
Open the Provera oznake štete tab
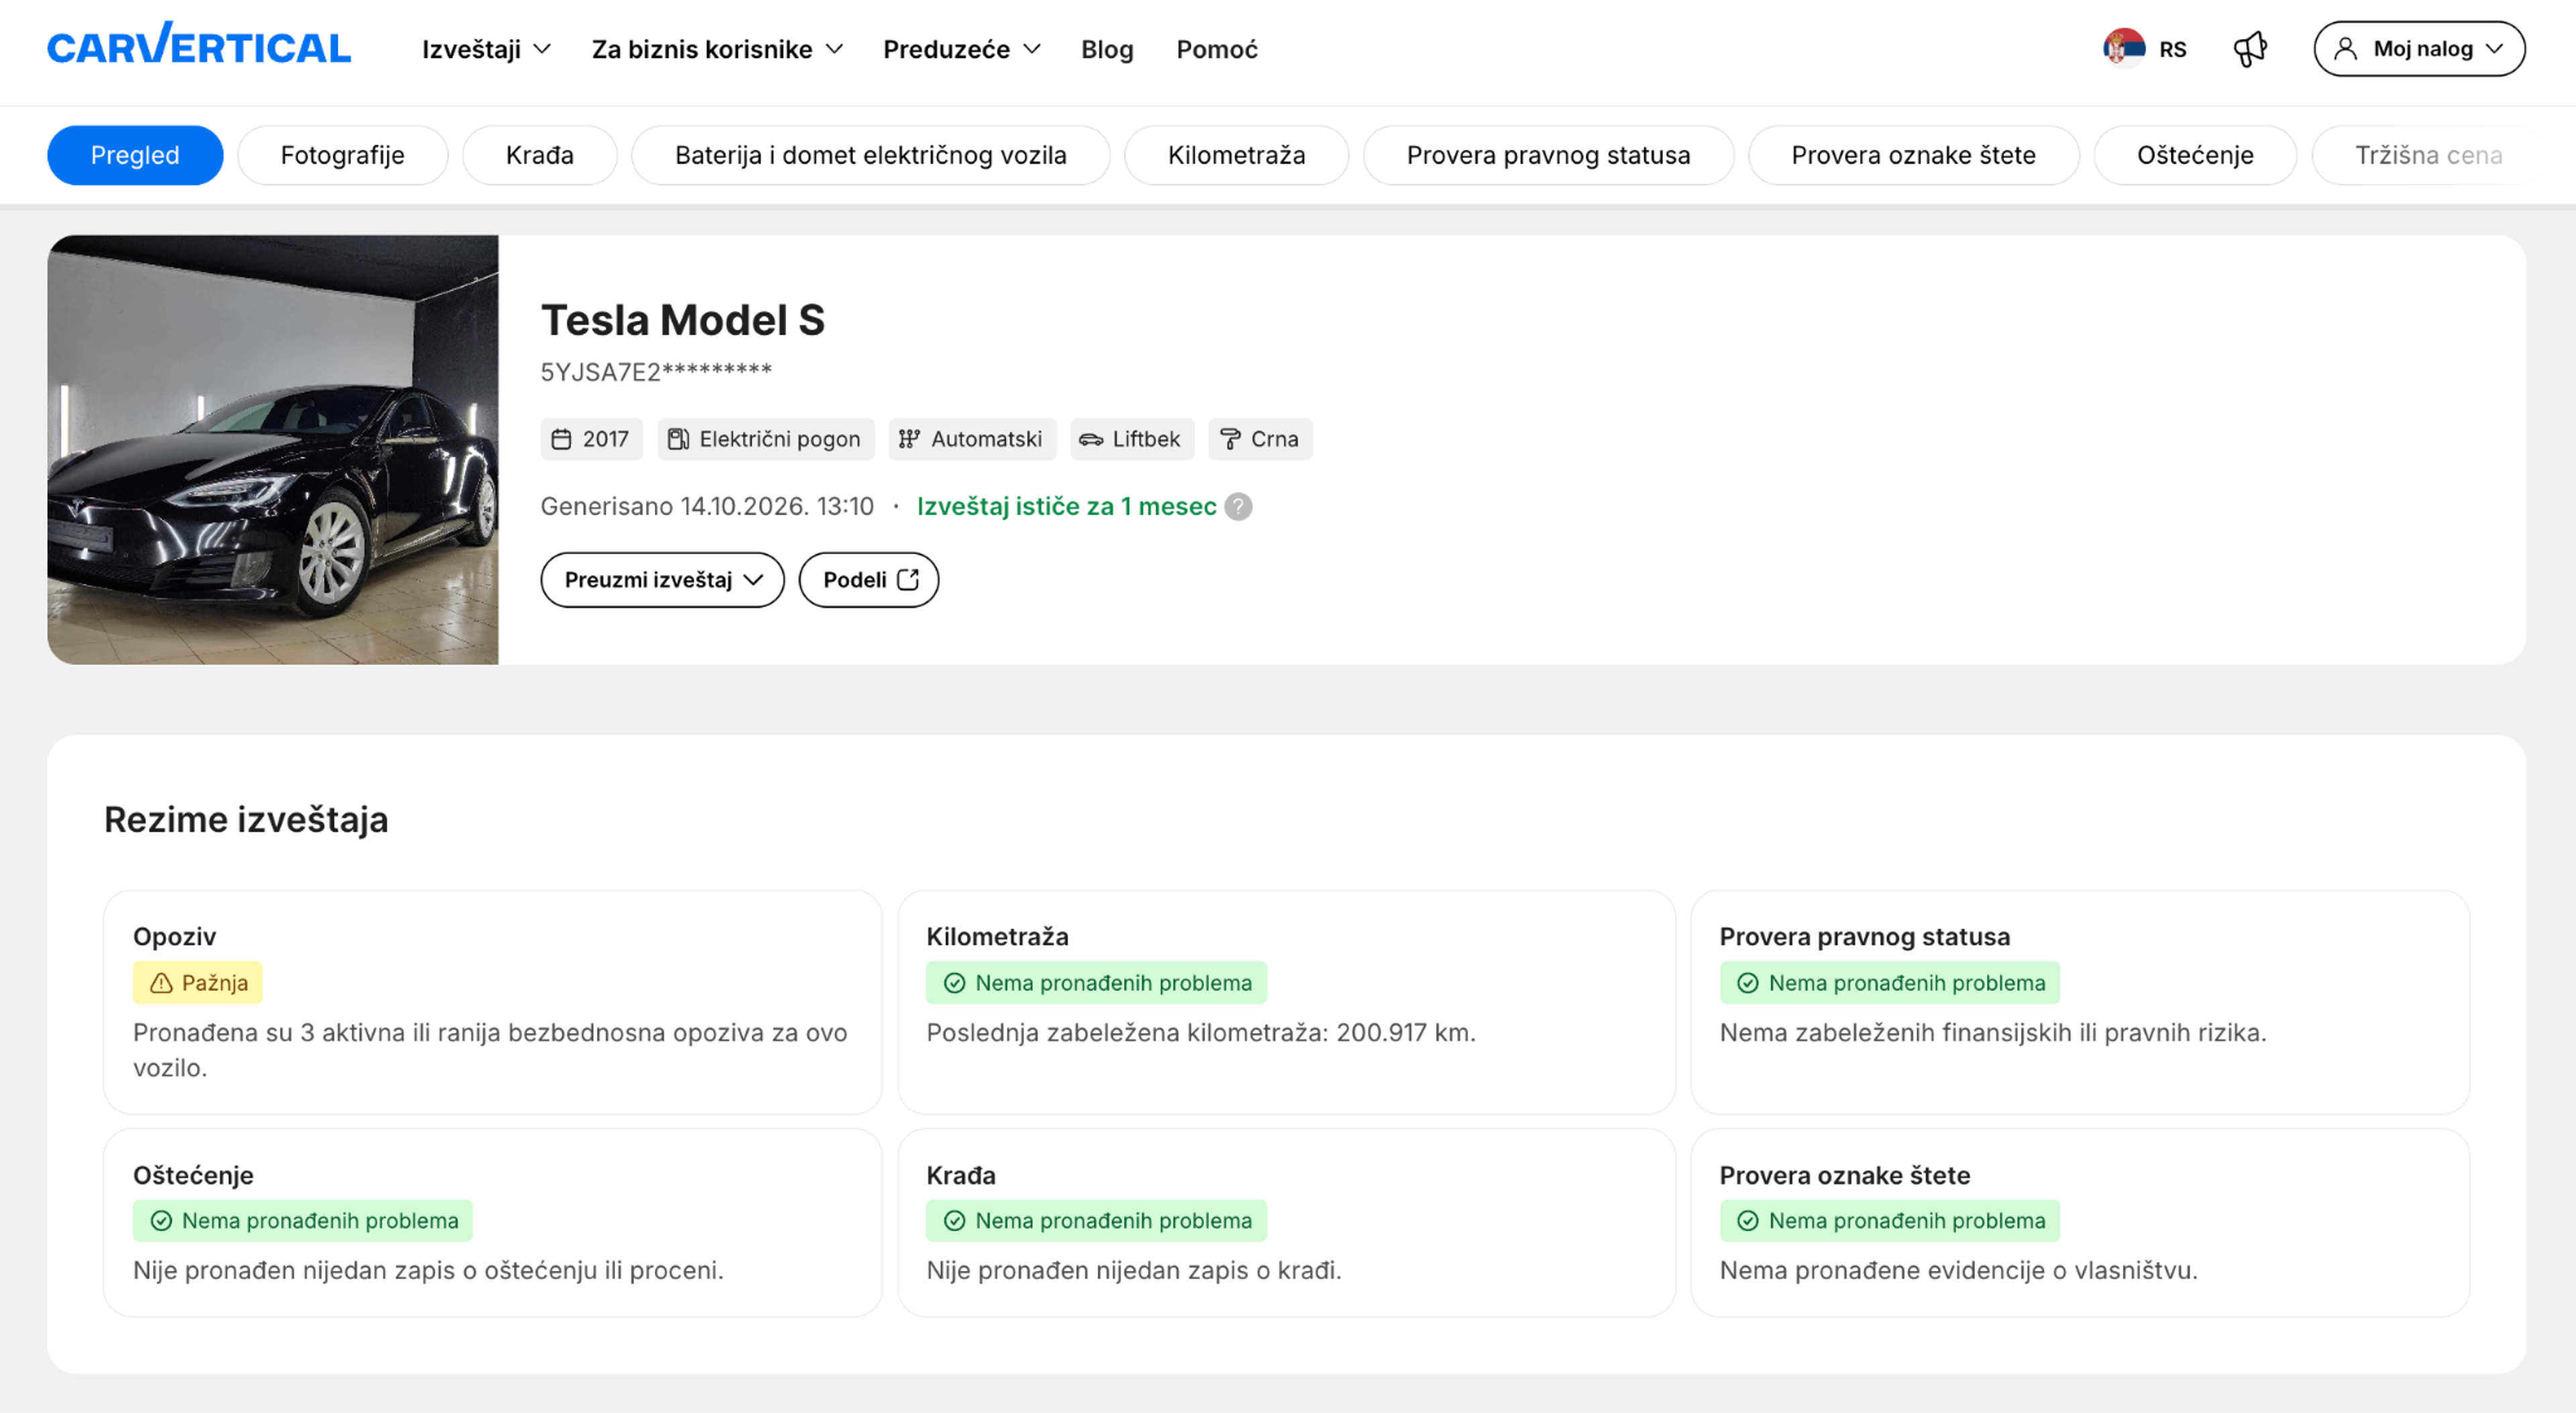pyautogui.click(x=1914, y=155)
